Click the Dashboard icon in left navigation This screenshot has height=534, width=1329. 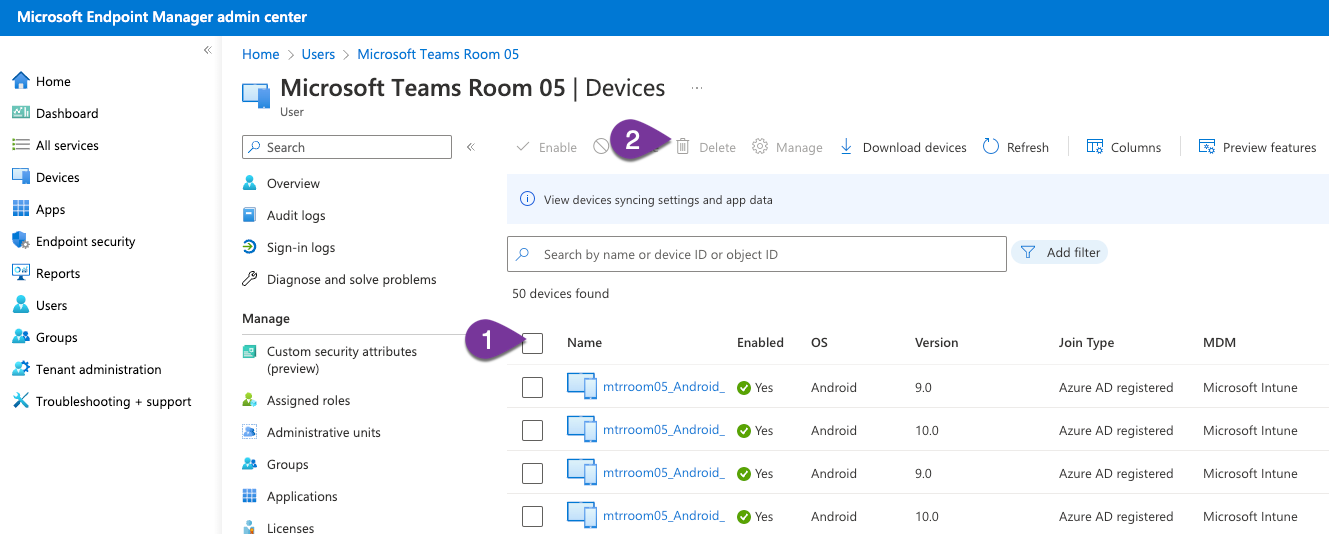coord(20,113)
